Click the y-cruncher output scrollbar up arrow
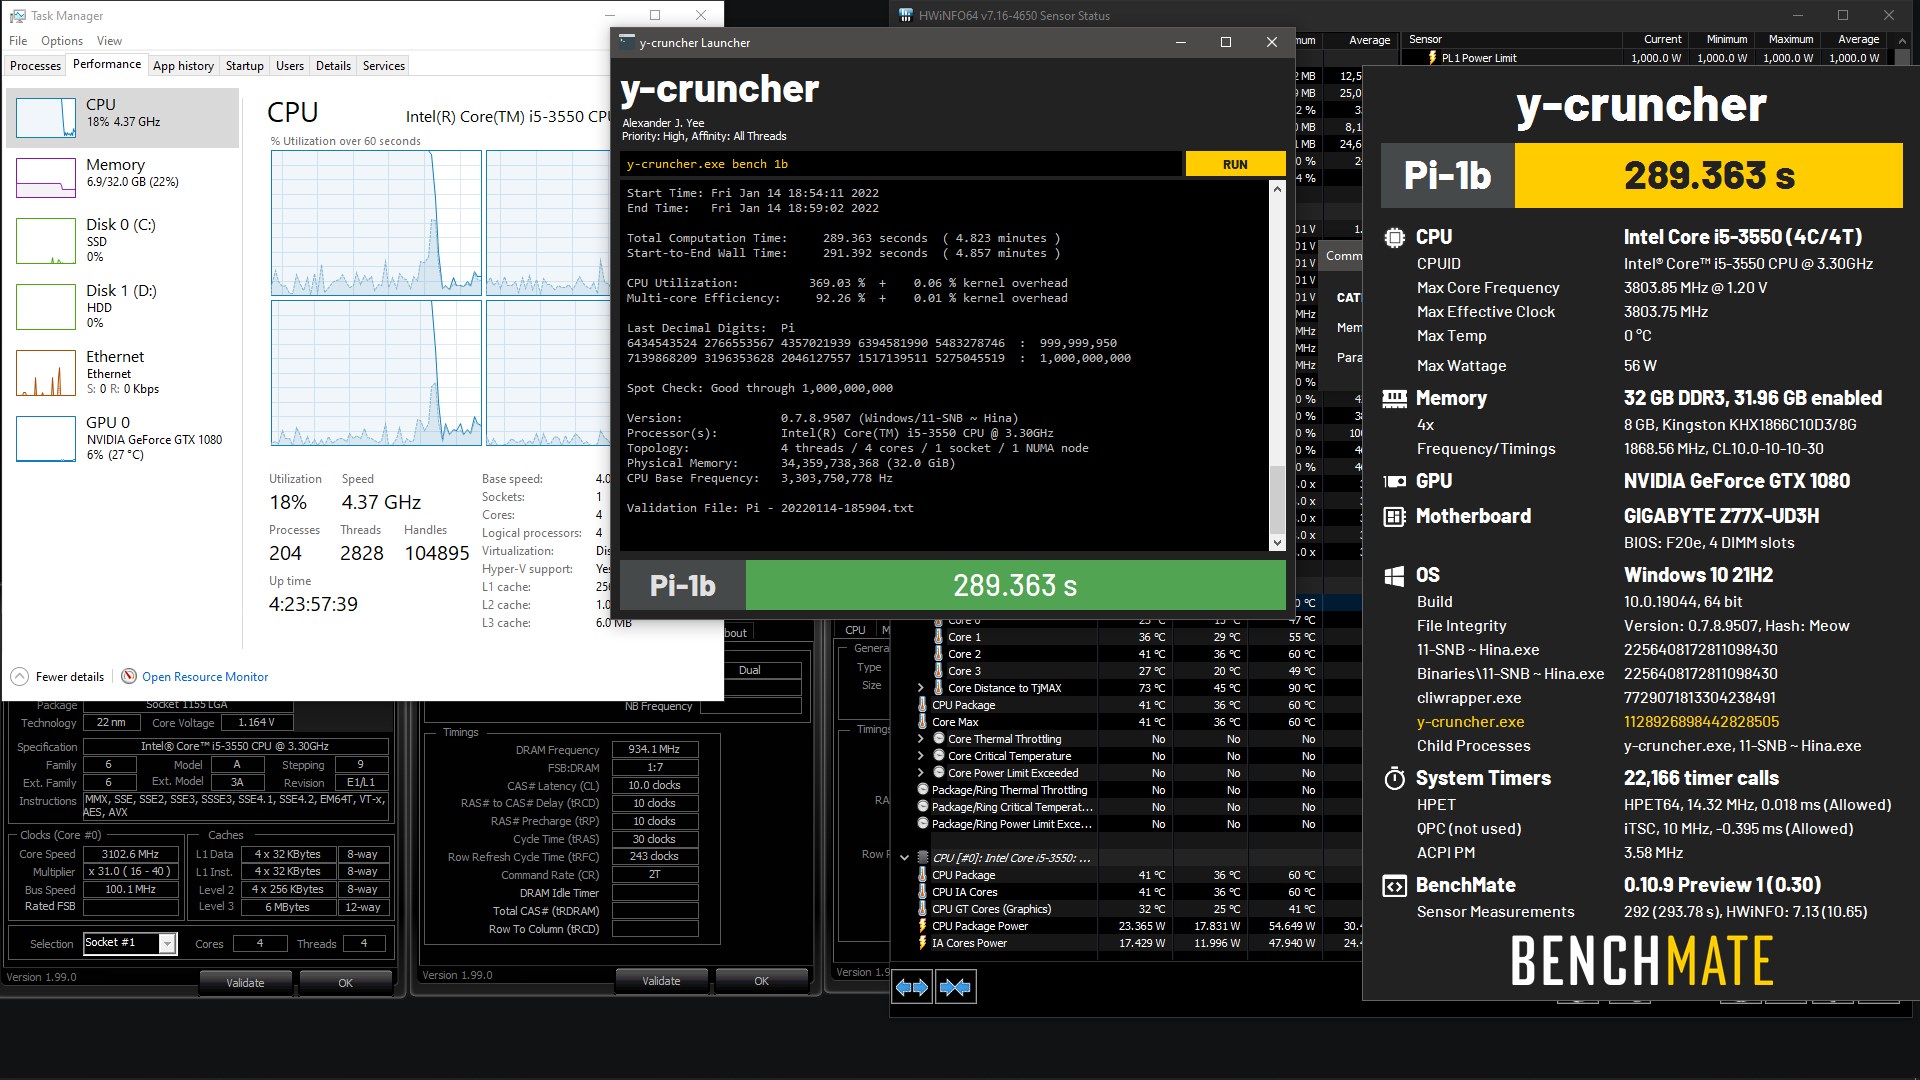The height and width of the screenshot is (1080, 1920). (1277, 189)
